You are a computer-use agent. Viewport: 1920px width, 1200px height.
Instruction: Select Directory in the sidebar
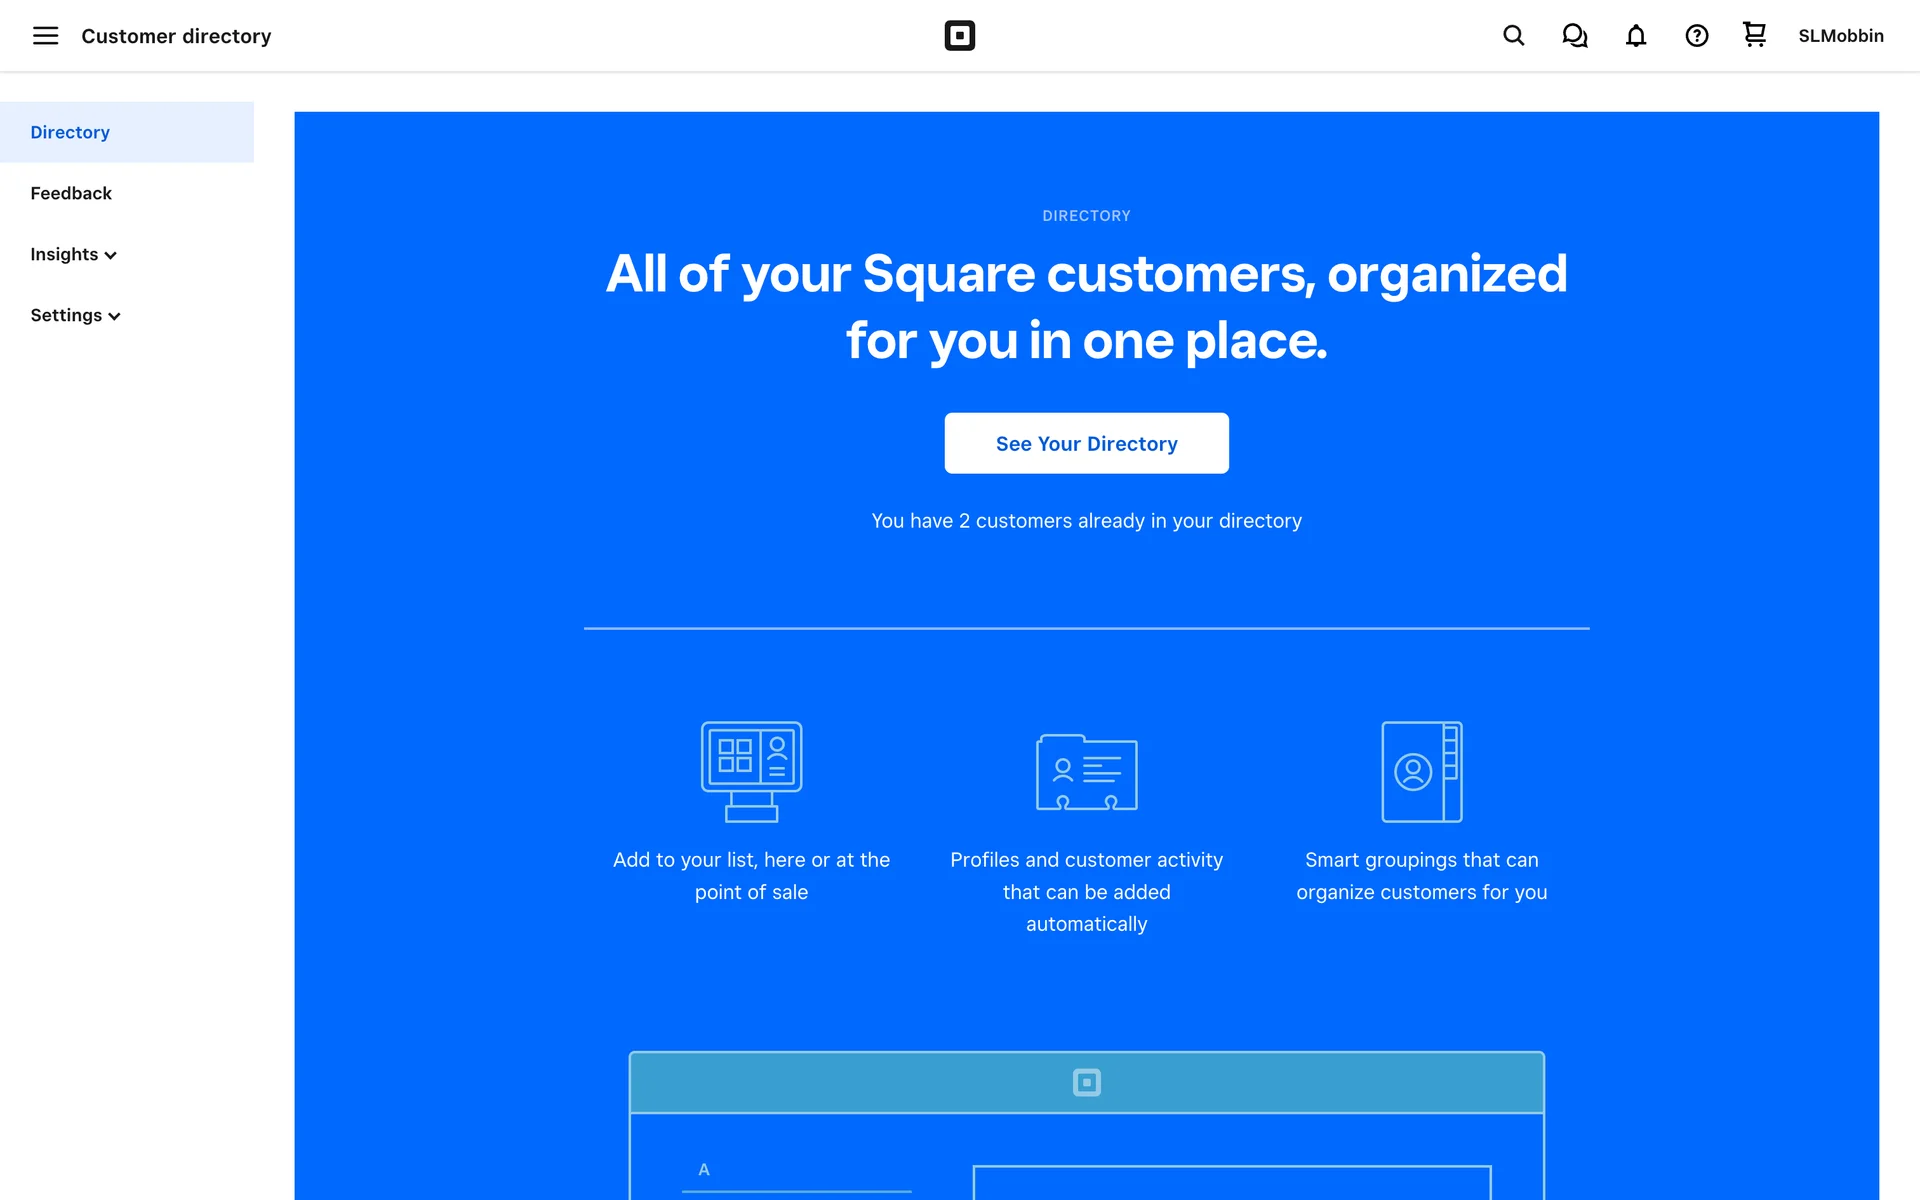(70, 132)
